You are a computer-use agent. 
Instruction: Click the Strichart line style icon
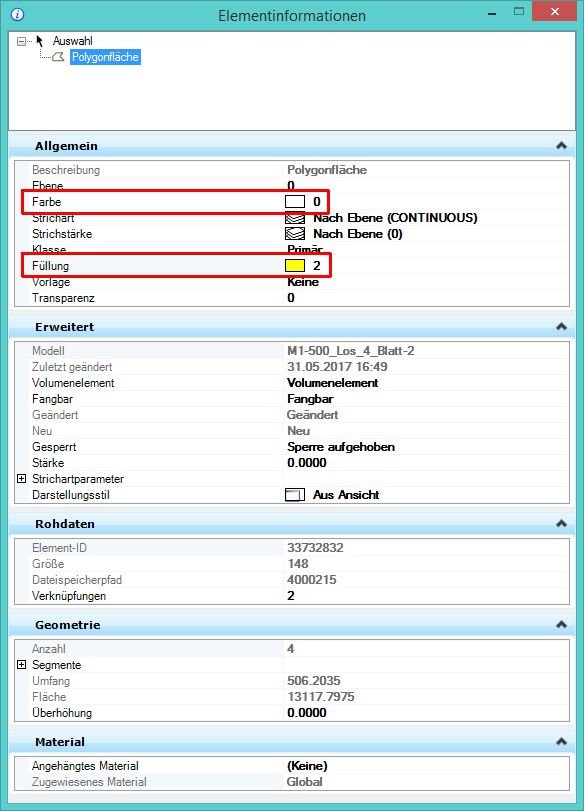[x=295, y=218]
